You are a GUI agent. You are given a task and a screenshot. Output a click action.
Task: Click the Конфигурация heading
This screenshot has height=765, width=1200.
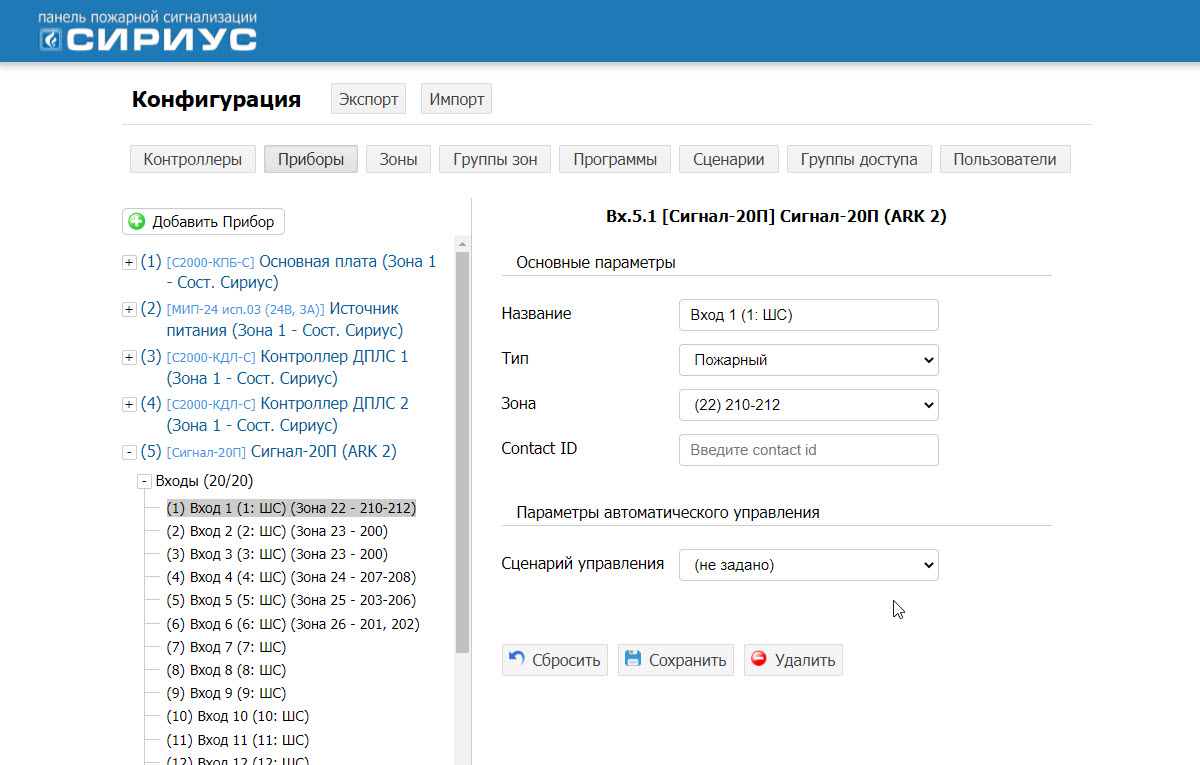pos(216,100)
